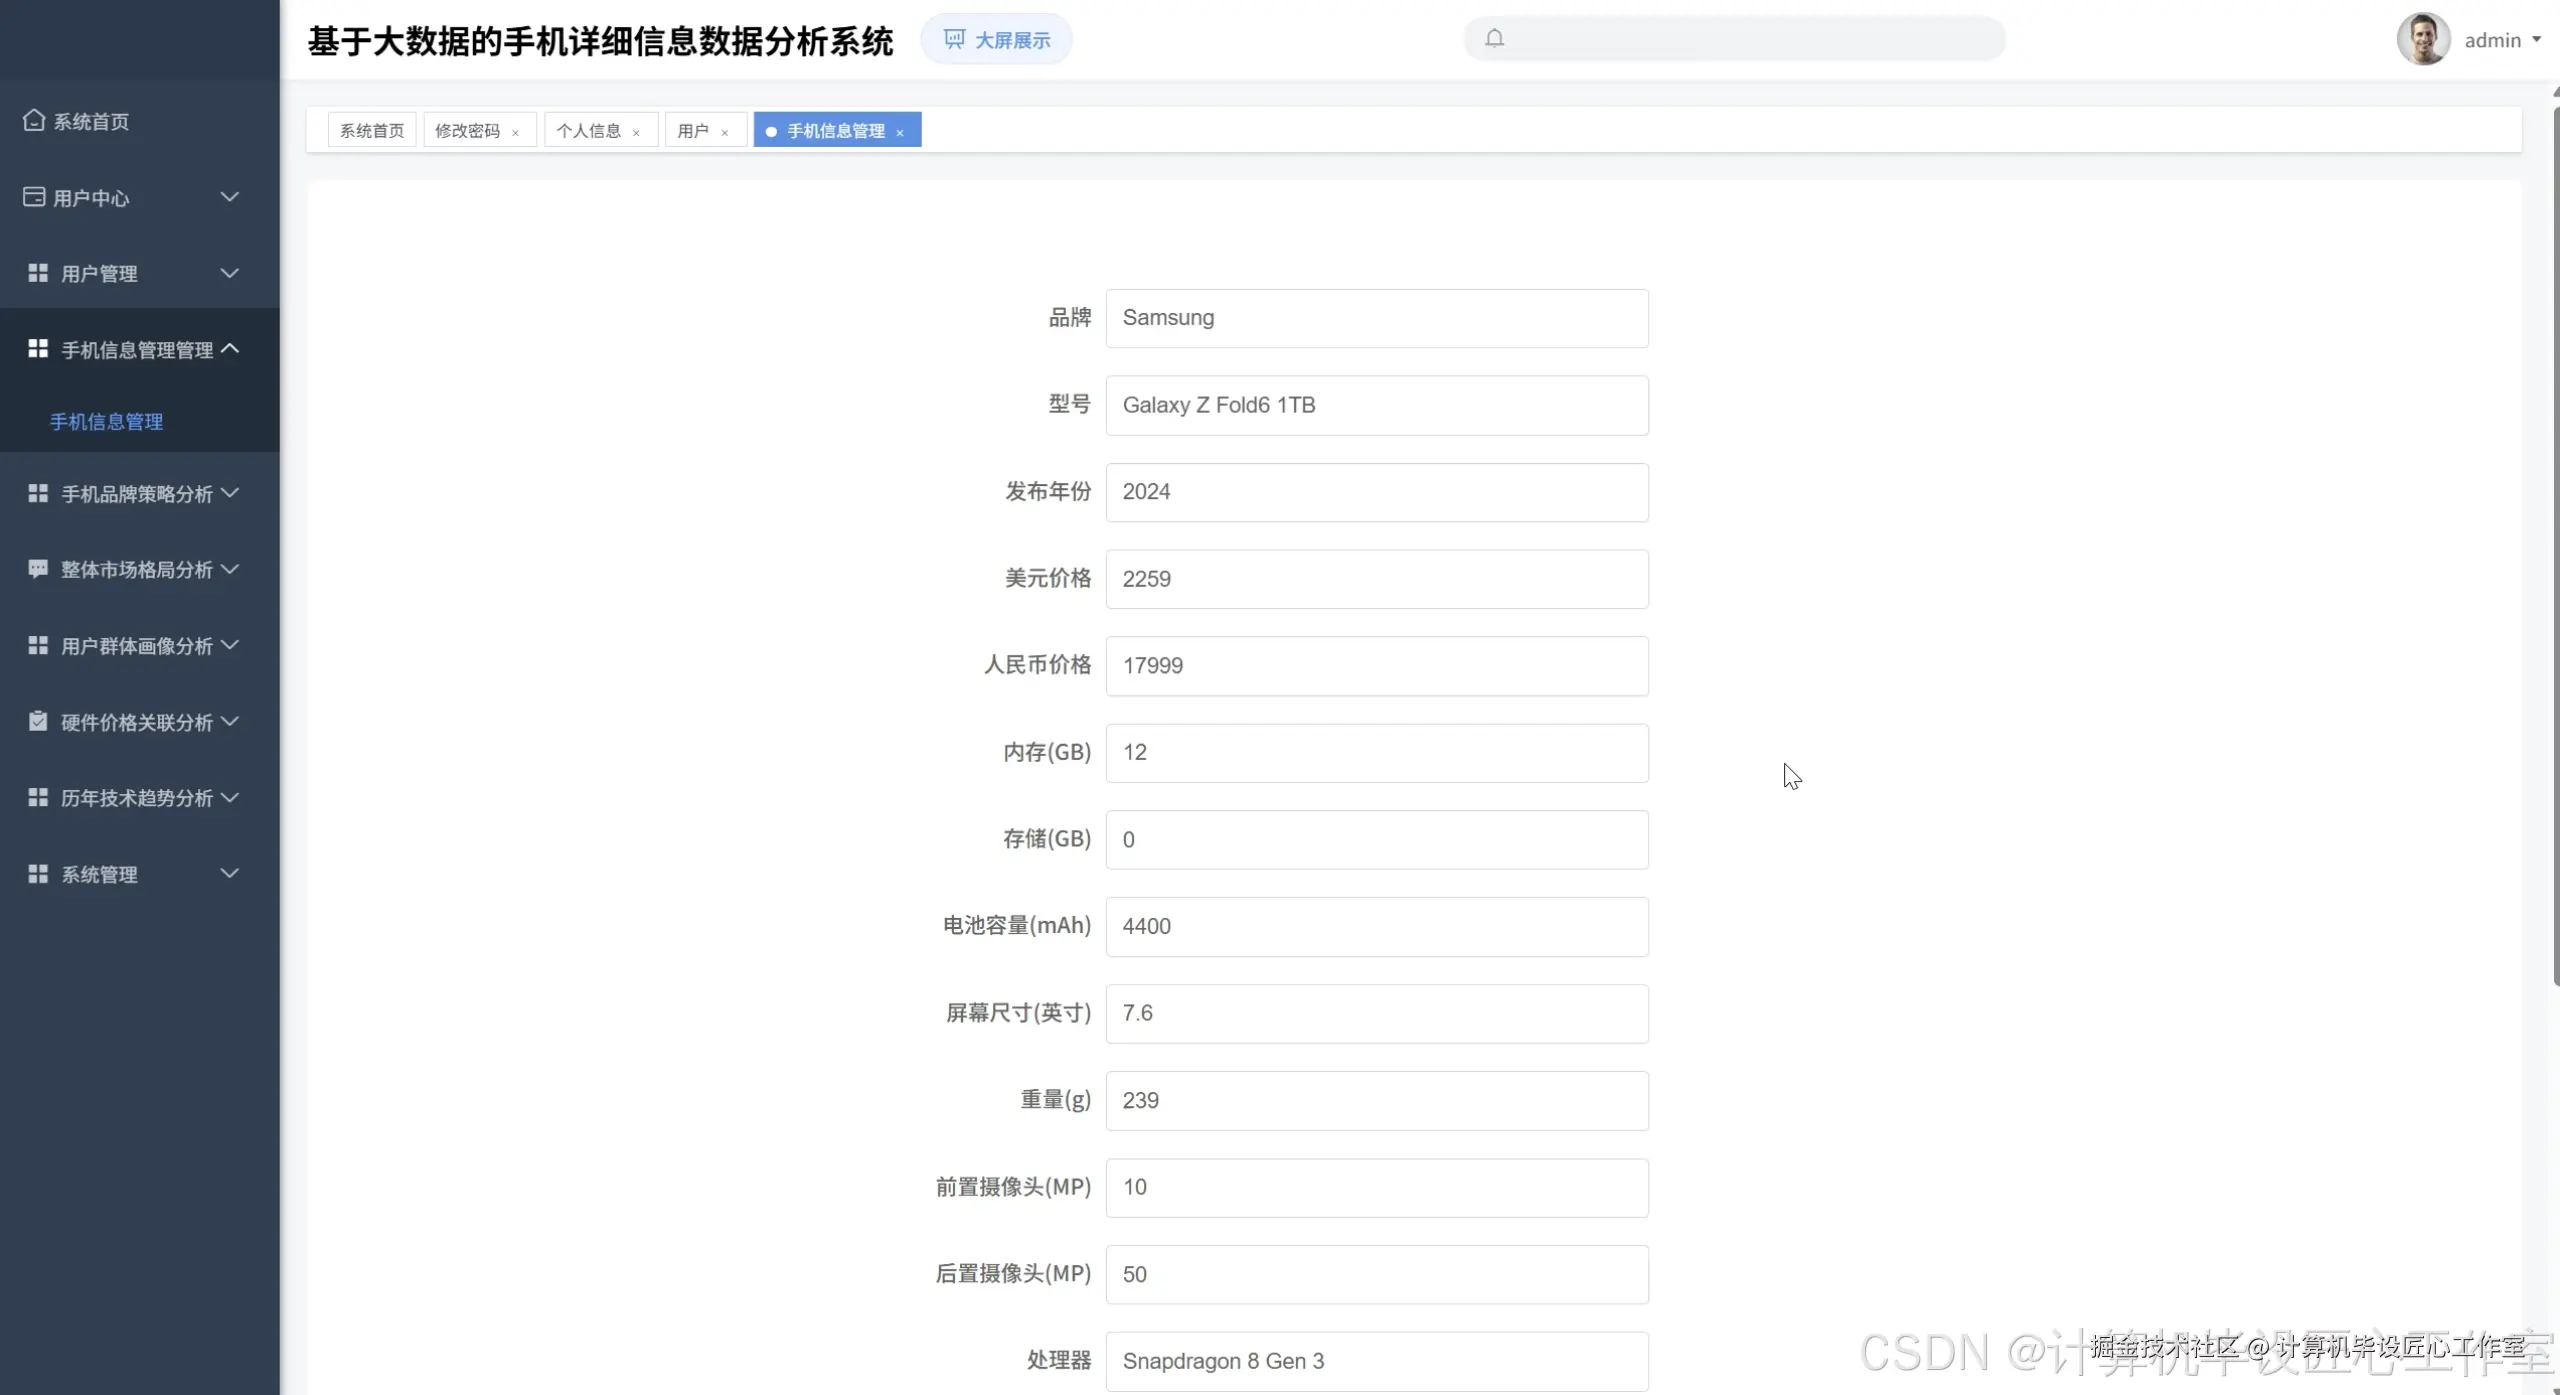
Task: Click the 整体市场格局分析 chat icon
Action: [x=38, y=569]
